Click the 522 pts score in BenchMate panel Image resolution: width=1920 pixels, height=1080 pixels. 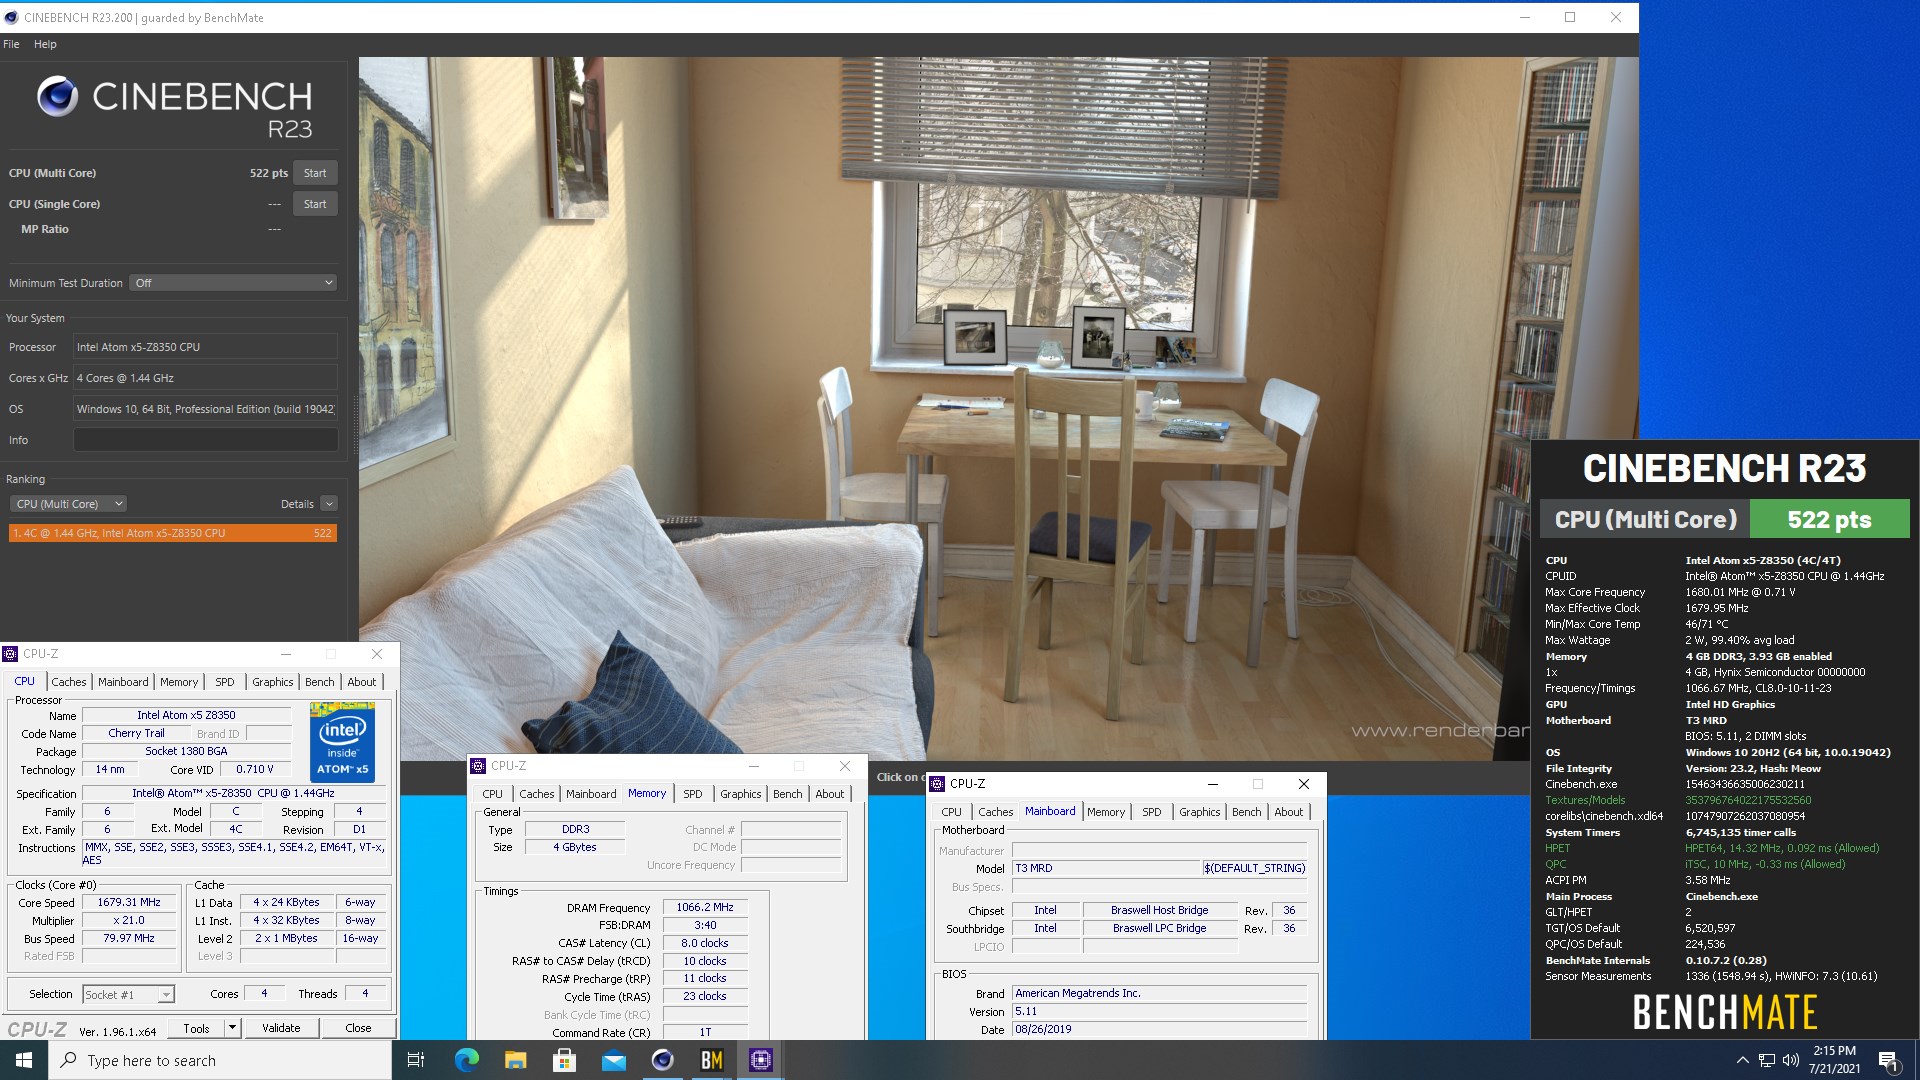(1829, 520)
